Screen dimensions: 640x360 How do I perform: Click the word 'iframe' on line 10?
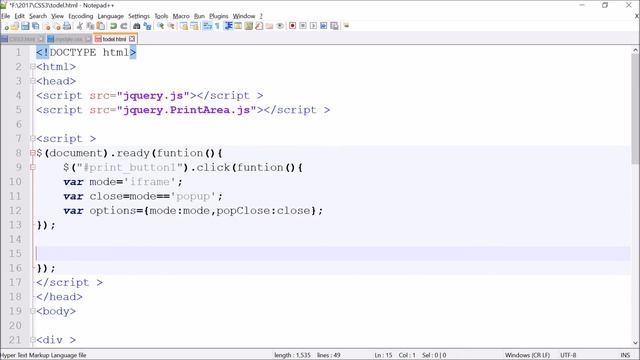tap(150, 182)
